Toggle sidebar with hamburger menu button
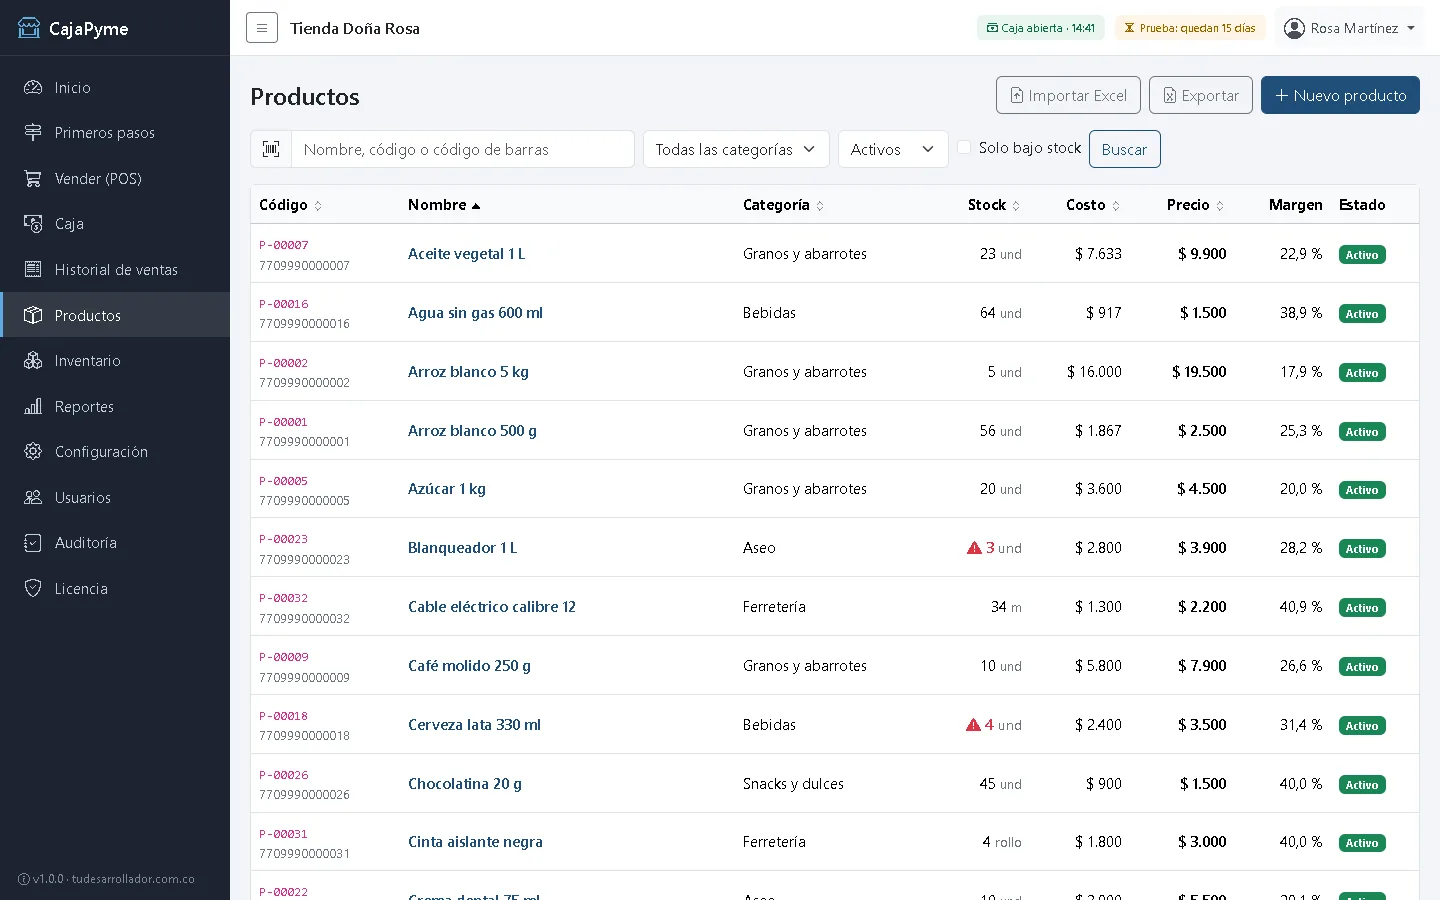Viewport: 1440px width, 900px height. (262, 28)
